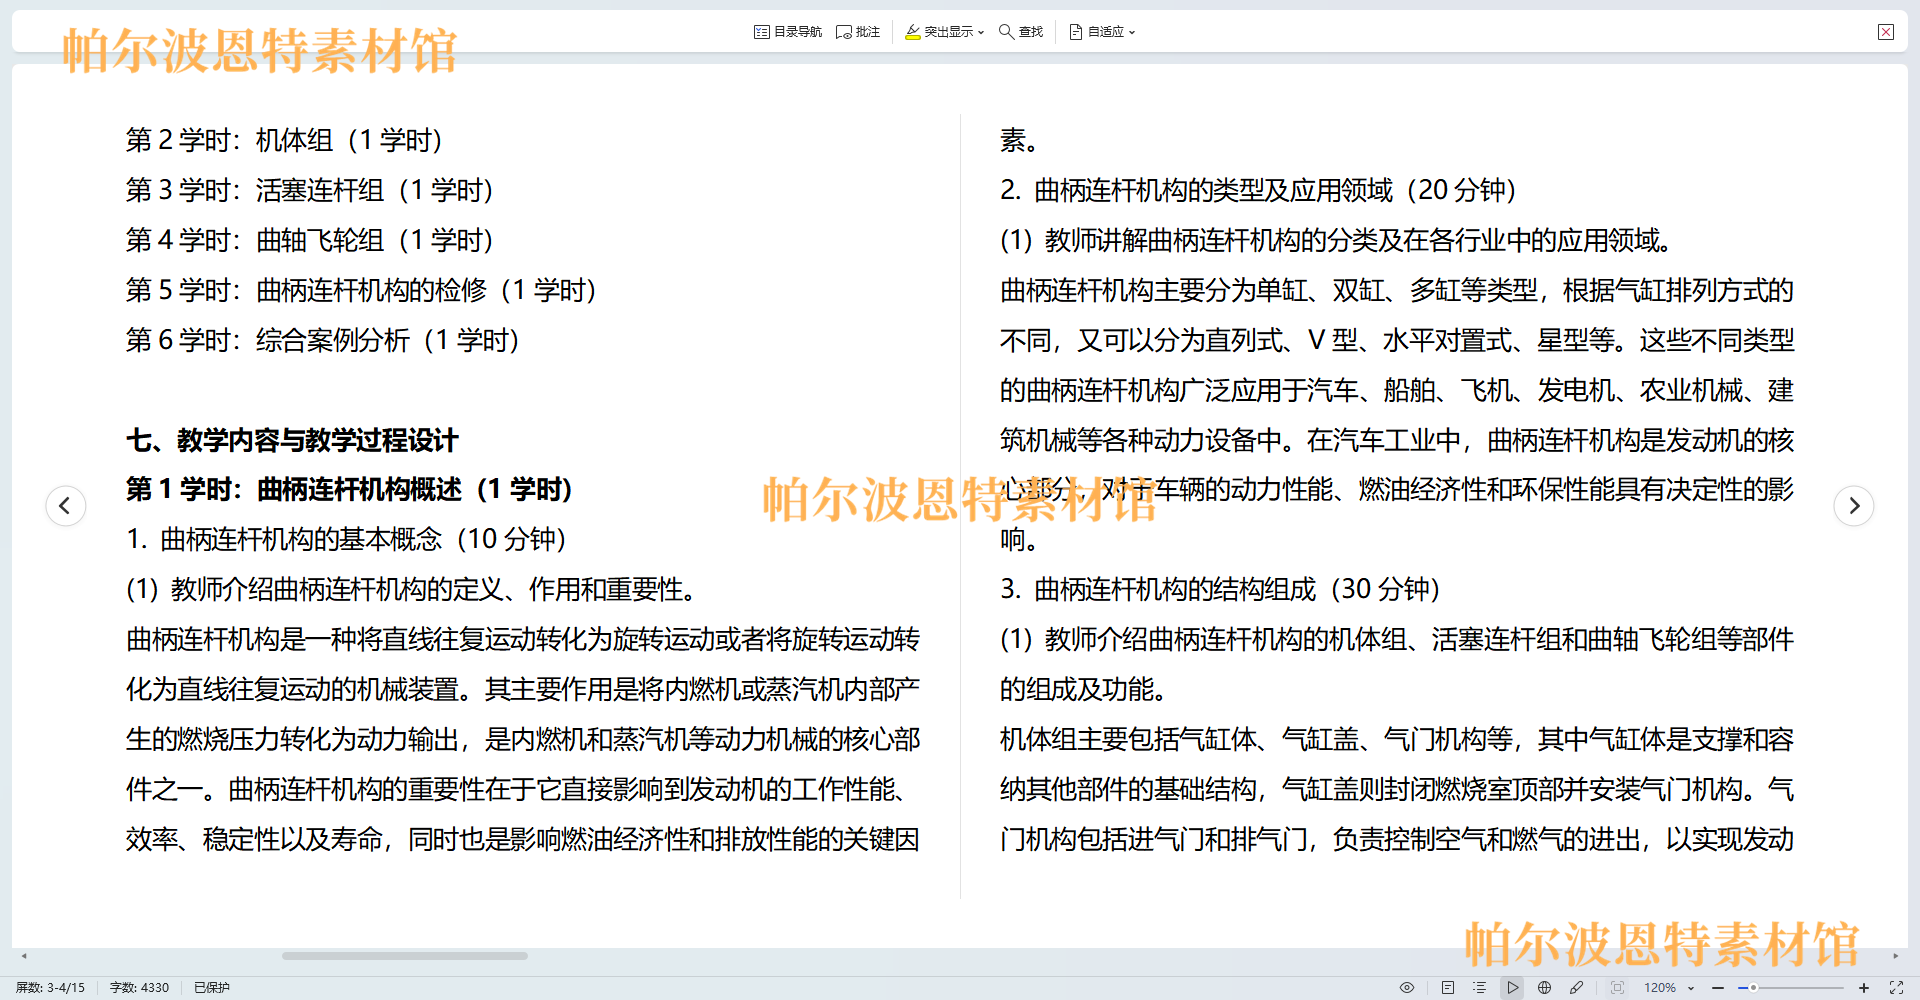
Task: Click the 屏数: 3-4/15 status entry
Action: [50, 987]
